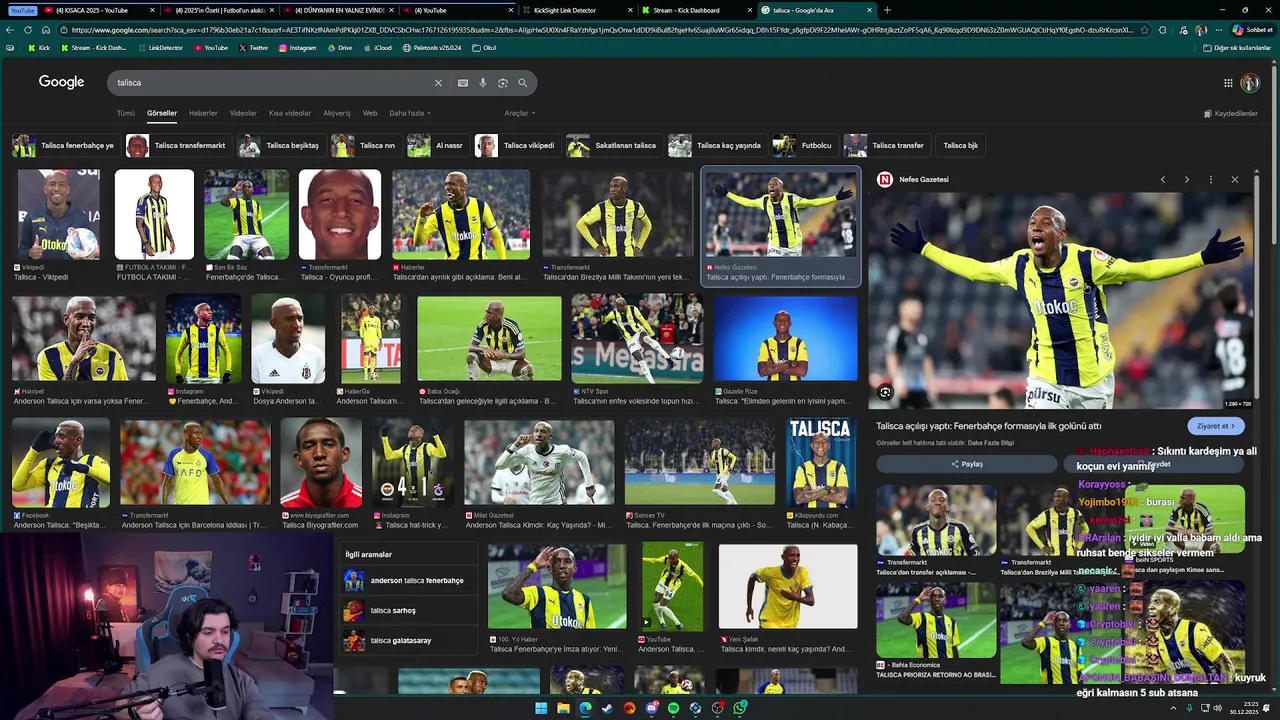
Task: Go to Google logo homepage
Action: (x=61, y=82)
